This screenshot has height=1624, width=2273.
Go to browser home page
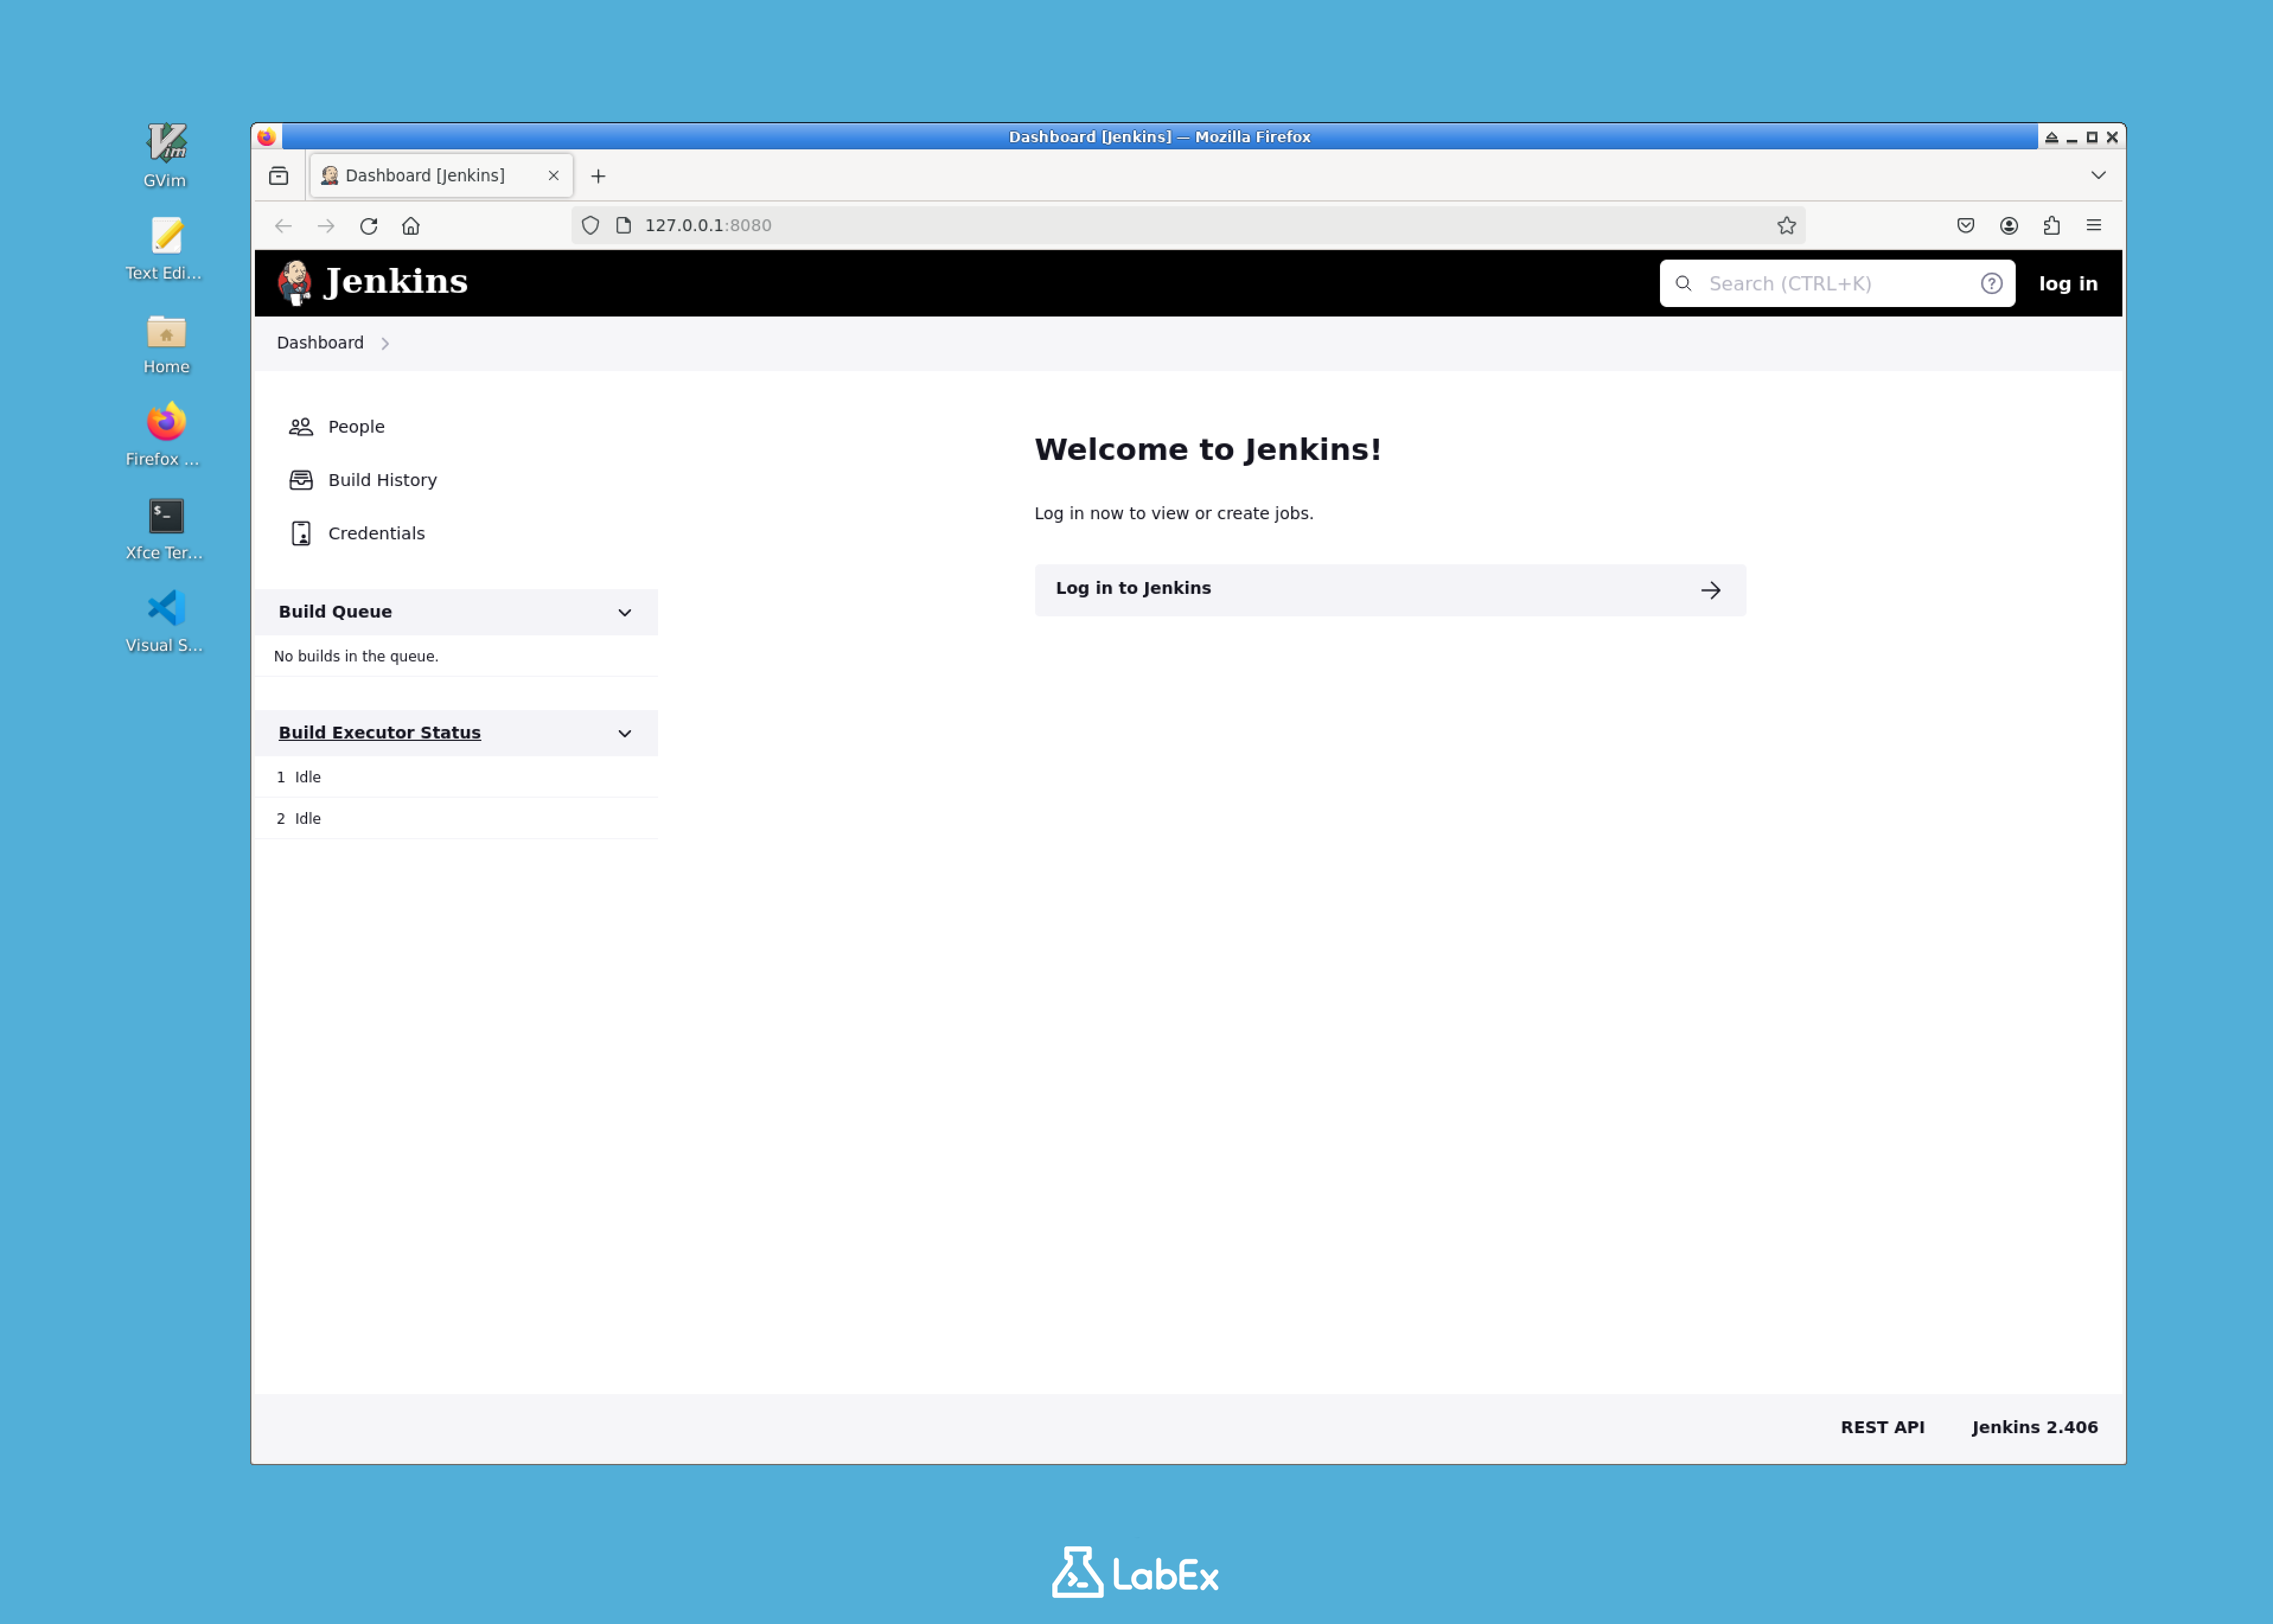[x=410, y=225]
